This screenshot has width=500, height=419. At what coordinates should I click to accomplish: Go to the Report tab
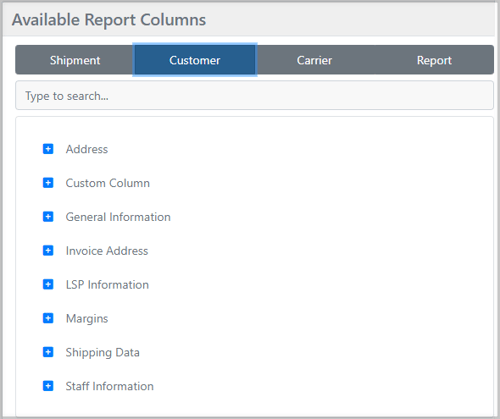[434, 60]
